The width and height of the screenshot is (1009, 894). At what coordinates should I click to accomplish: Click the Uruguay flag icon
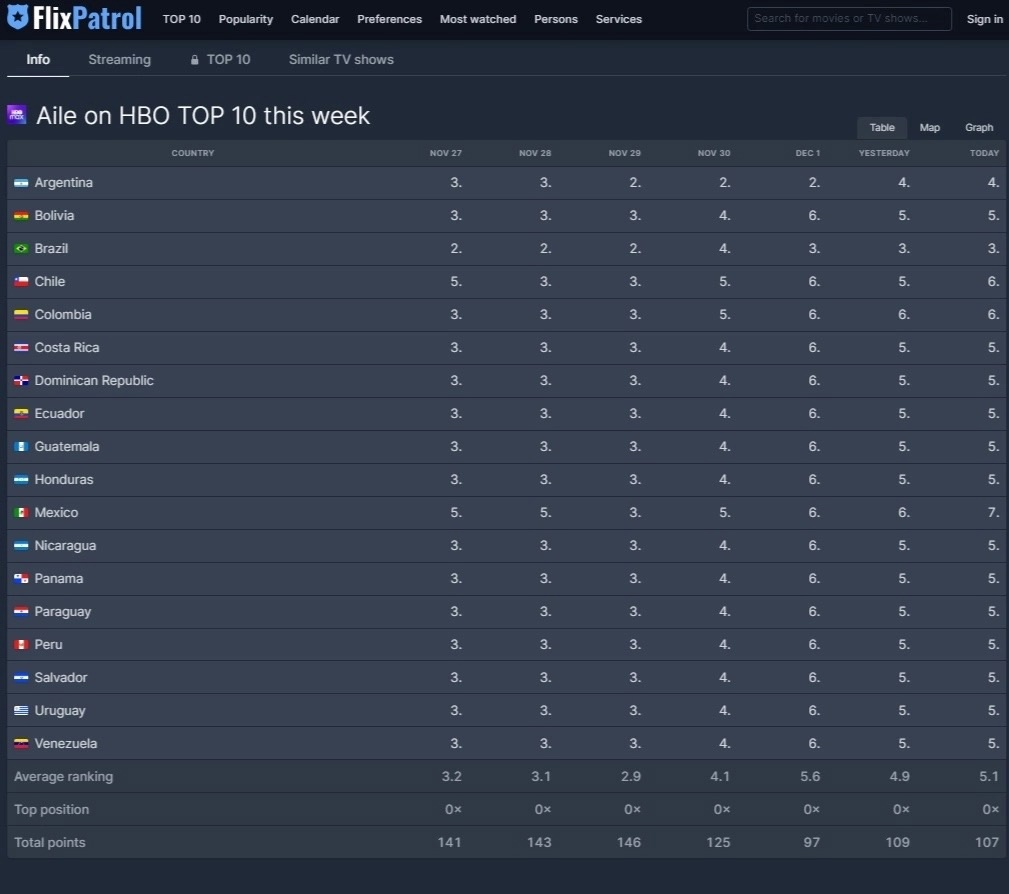21,711
